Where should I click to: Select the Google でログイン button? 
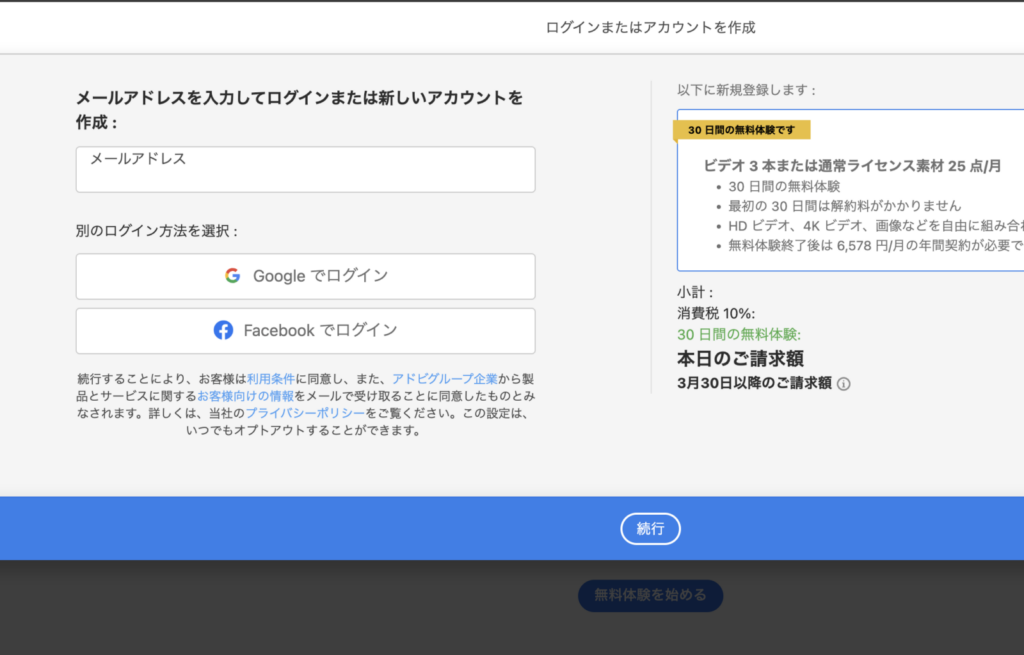(x=305, y=276)
